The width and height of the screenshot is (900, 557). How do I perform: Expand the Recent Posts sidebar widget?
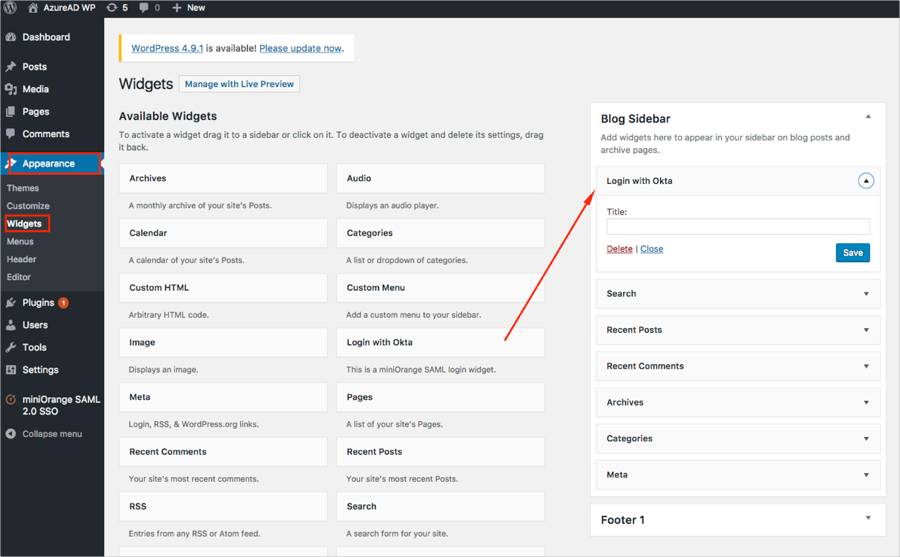[x=866, y=330]
